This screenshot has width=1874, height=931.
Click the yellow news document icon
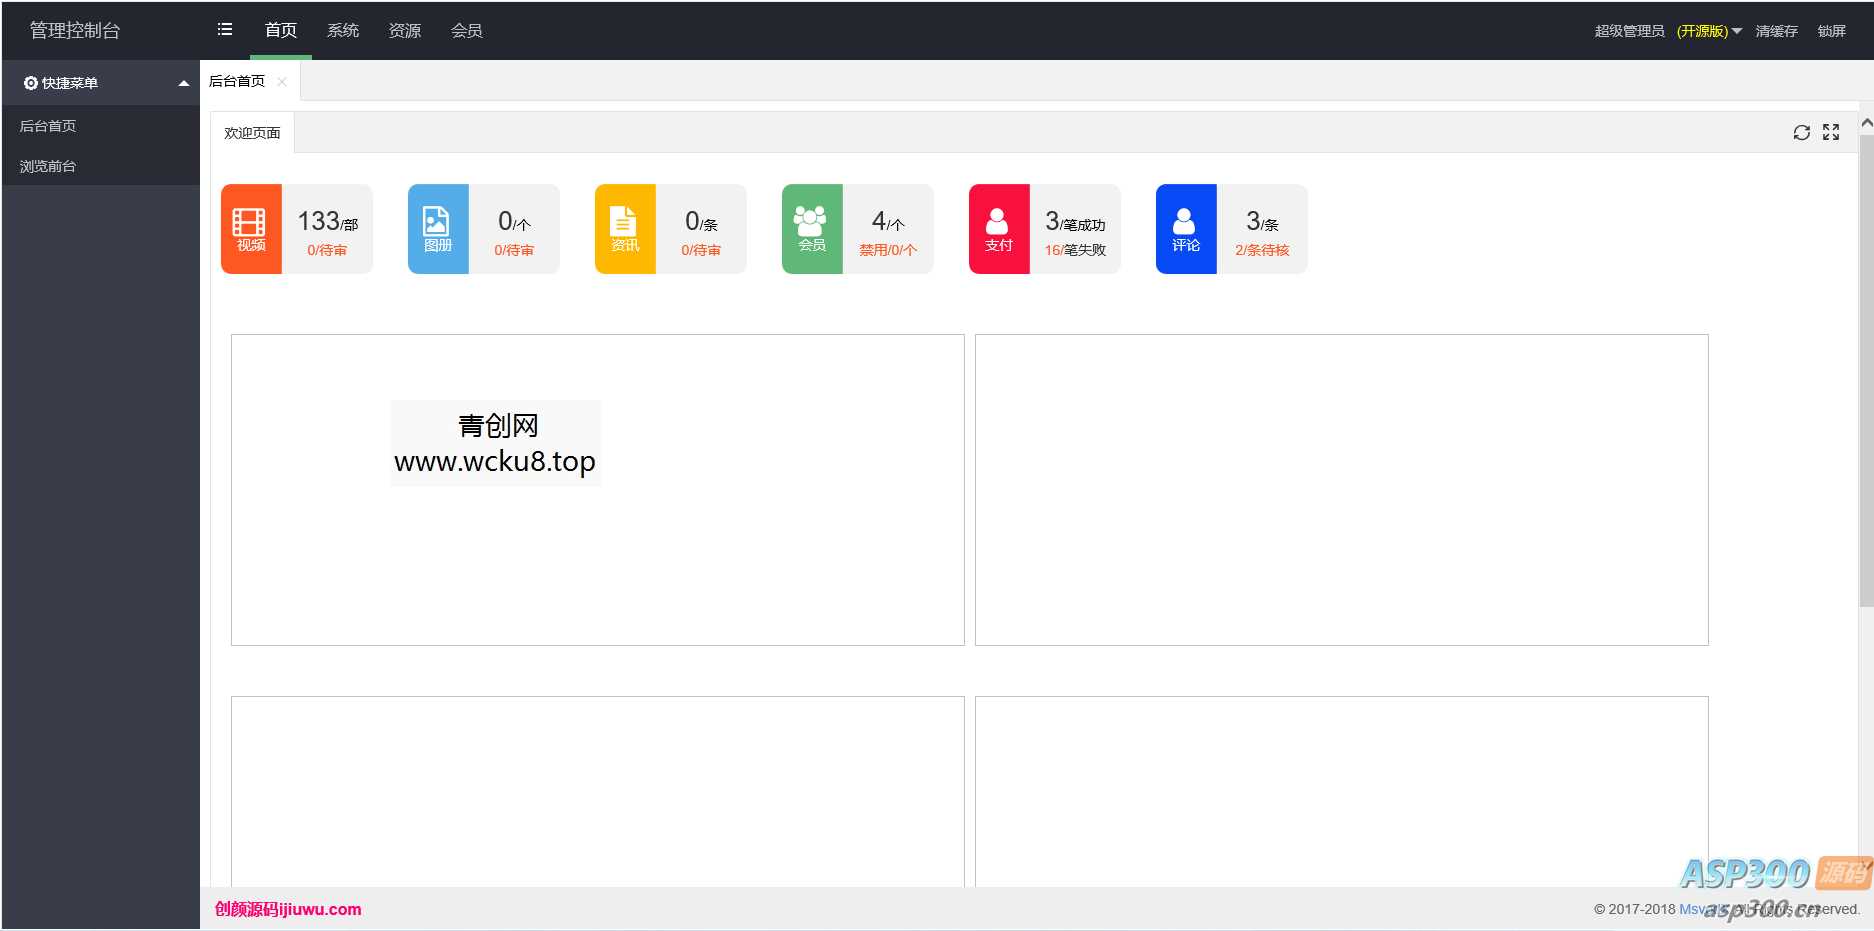pyautogui.click(x=624, y=228)
